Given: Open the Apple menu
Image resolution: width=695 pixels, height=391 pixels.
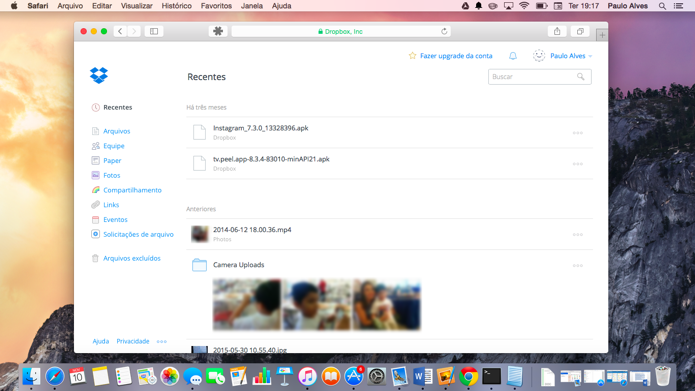Looking at the screenshot, I should pyautogui.click(x=14, y=6).
